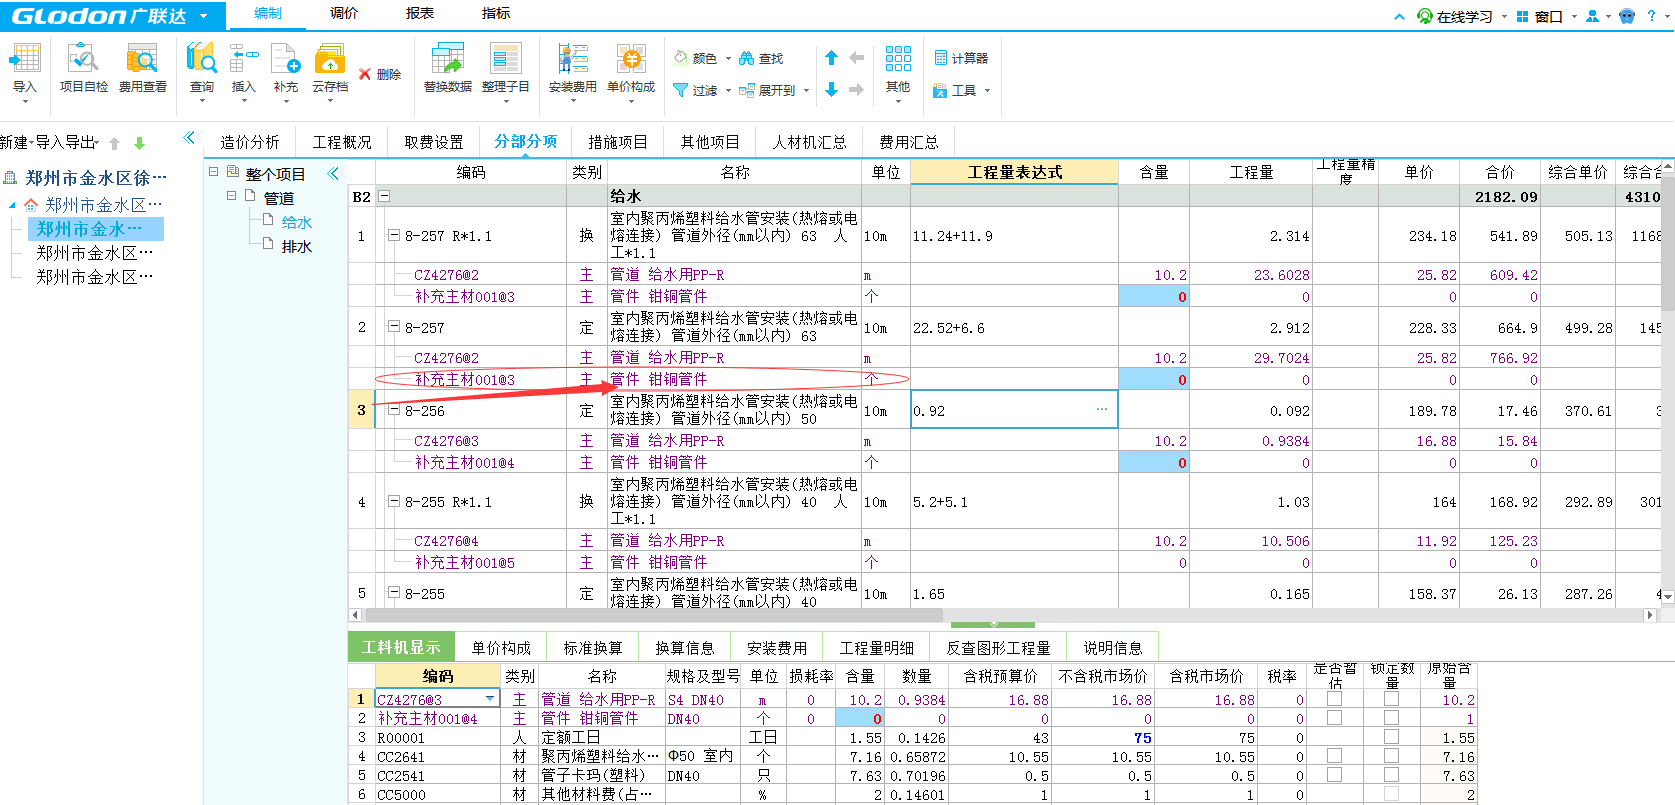Open the 工程量明细 bottom tab
The width and height of the screenshot is (1675, 805).
[877, 648]
